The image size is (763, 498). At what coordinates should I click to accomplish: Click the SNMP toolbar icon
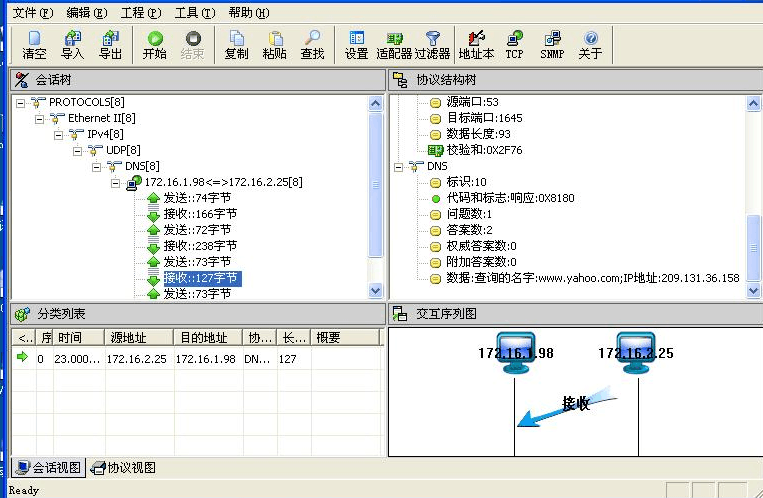point(552,45)
